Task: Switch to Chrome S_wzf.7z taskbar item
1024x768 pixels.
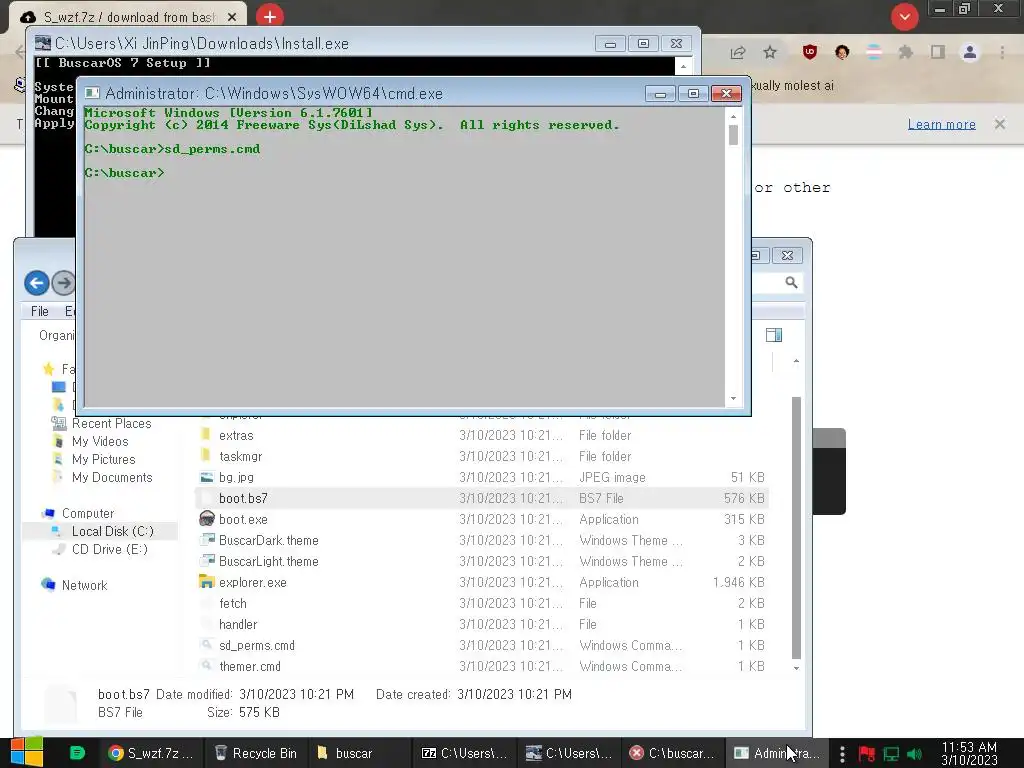Action: pyautogui.click(x=151, y=753)
